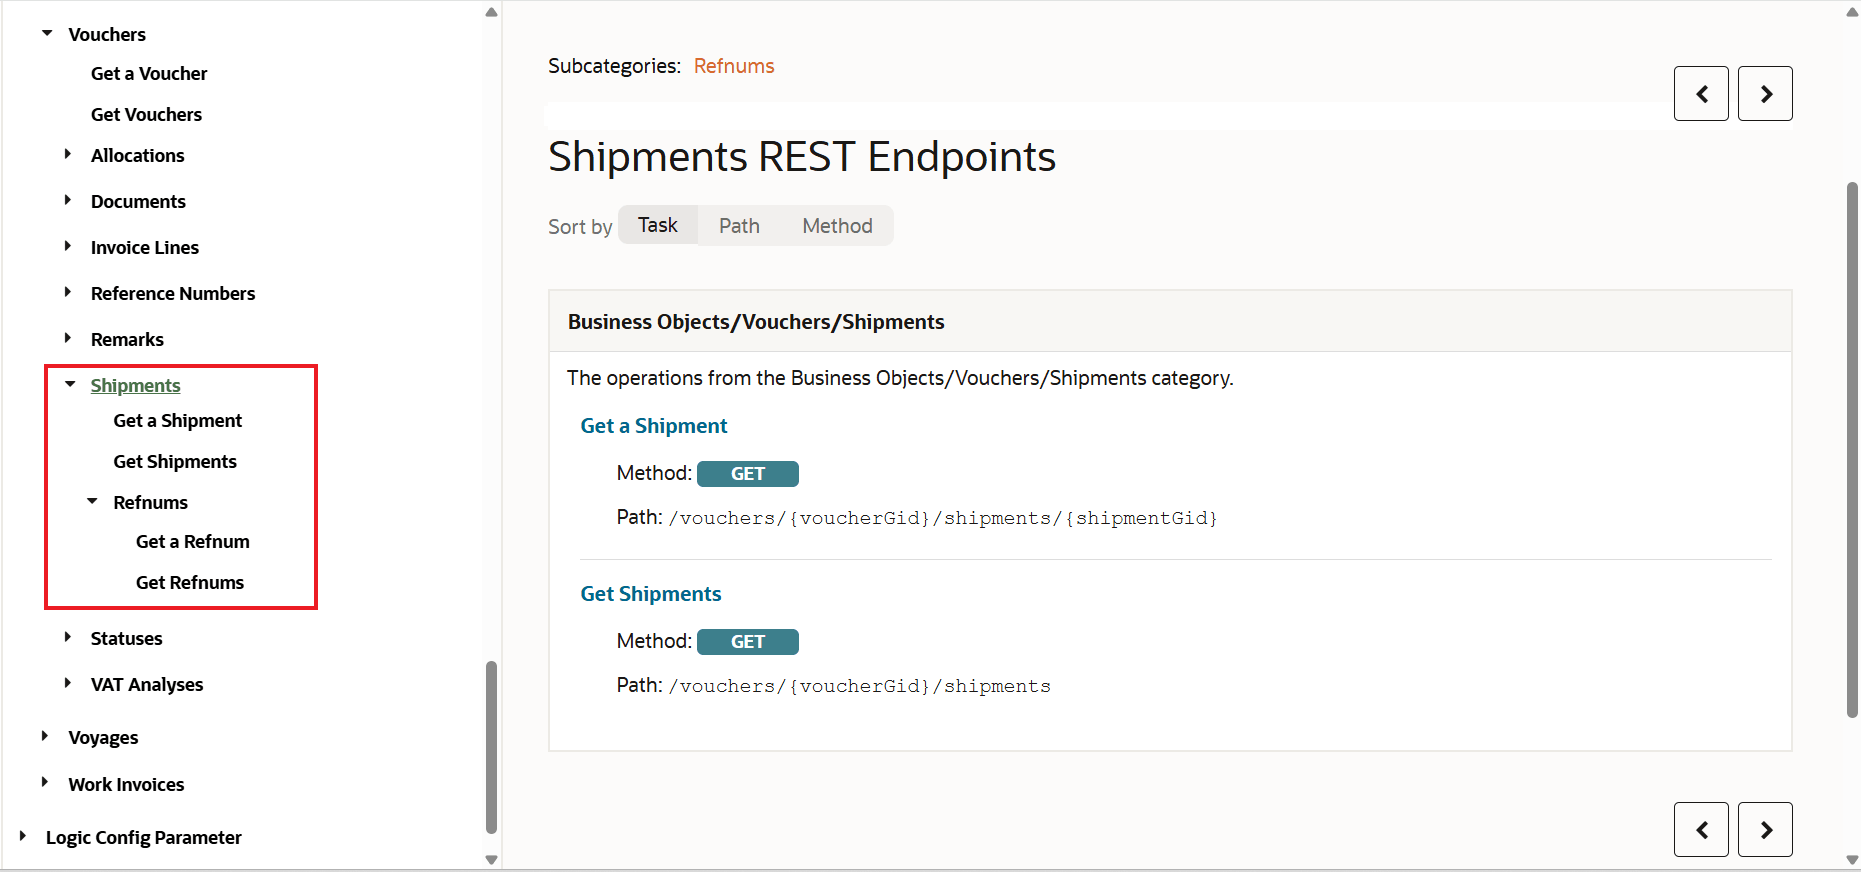The width and height of the screenshot is (1861, 872).
Task: Navigate back using top-left arrow button
Action: point(1701,93)
